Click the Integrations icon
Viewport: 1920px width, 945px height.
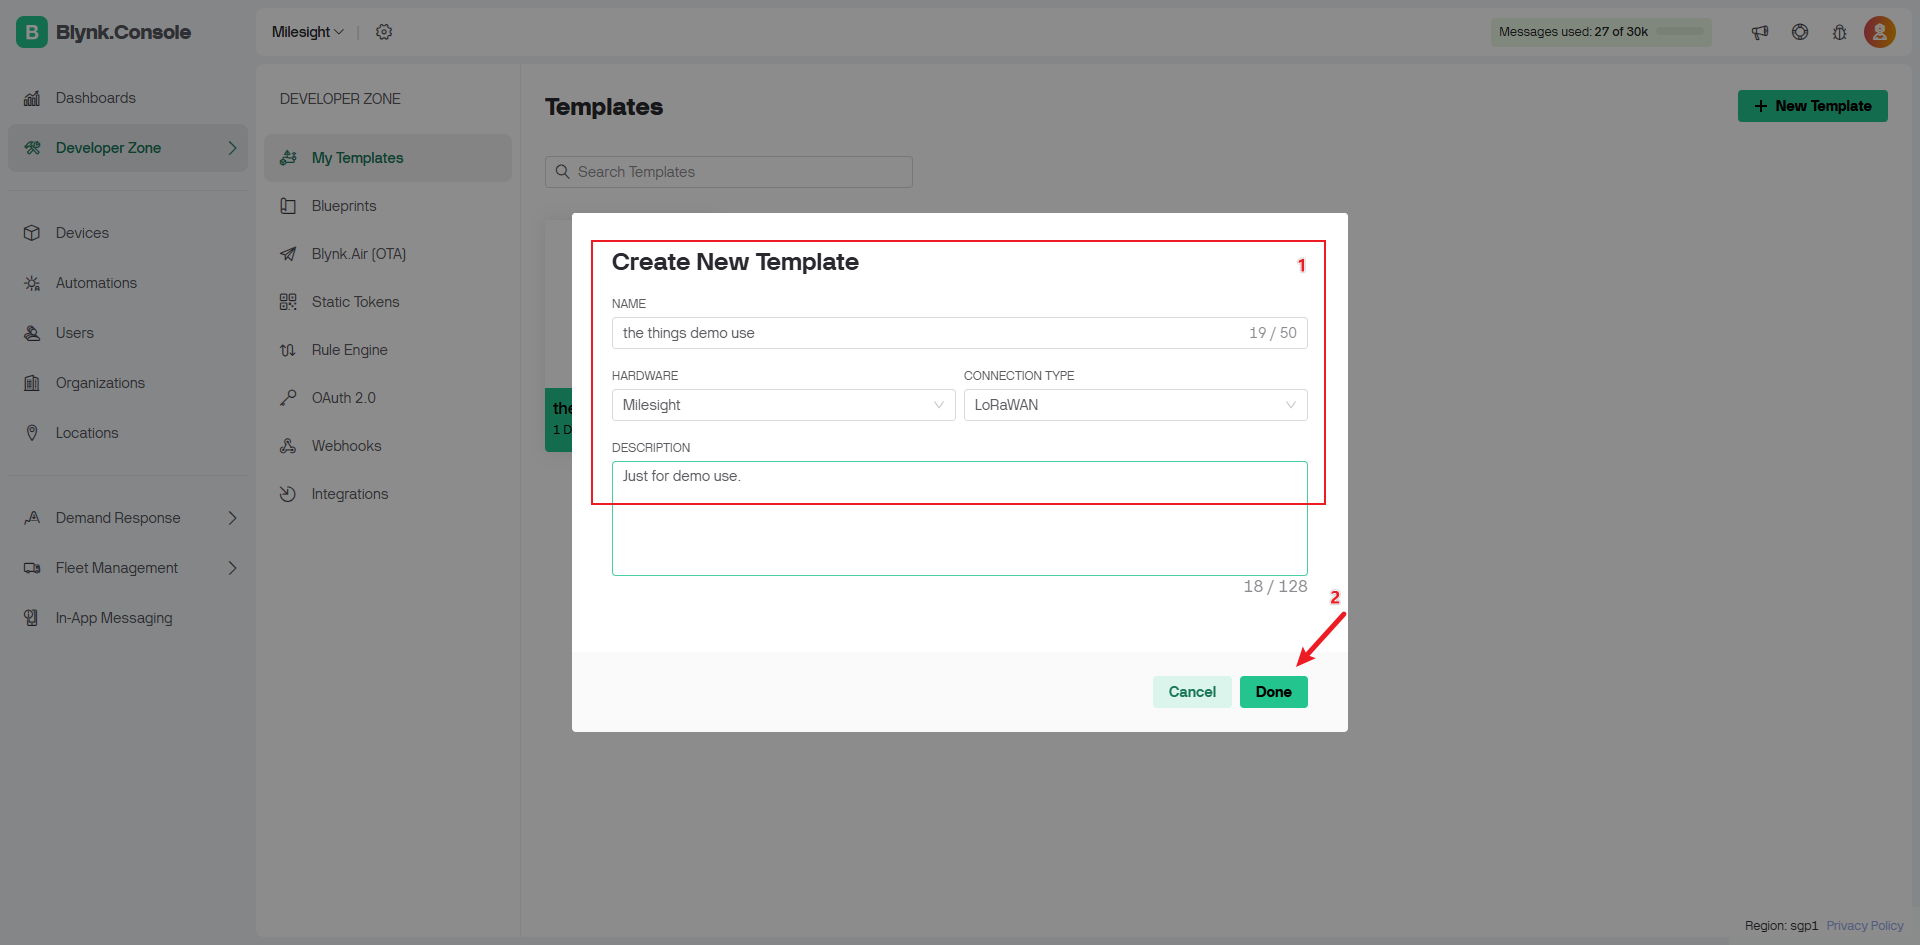coord(288,494)
